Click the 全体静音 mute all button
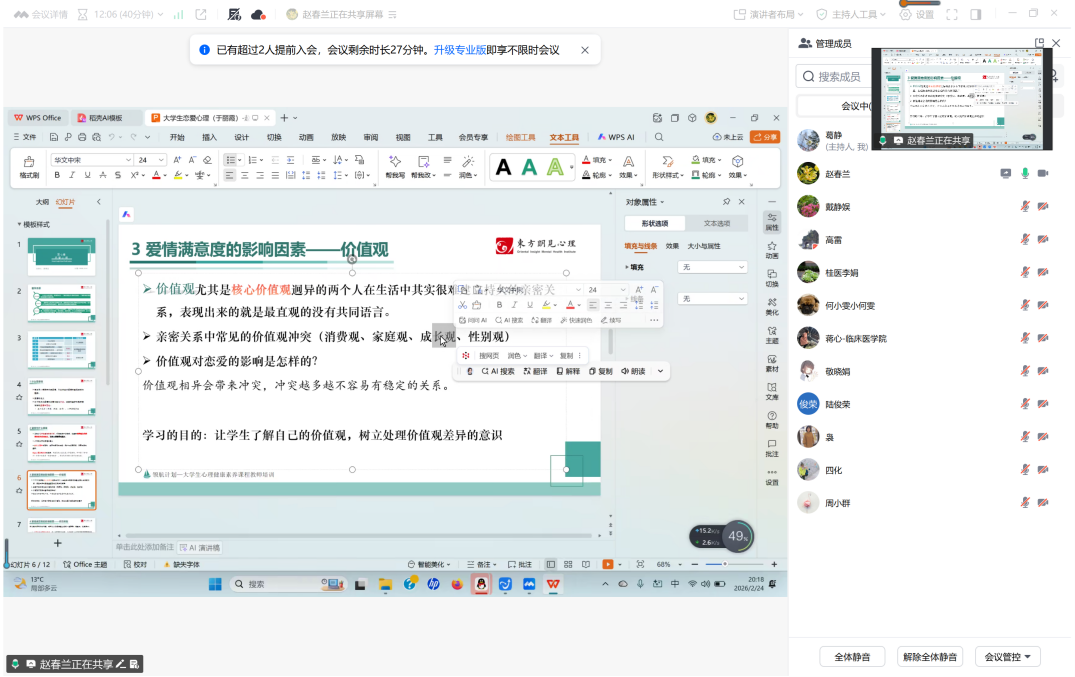 pyautogui.click(x=852, y=657)
